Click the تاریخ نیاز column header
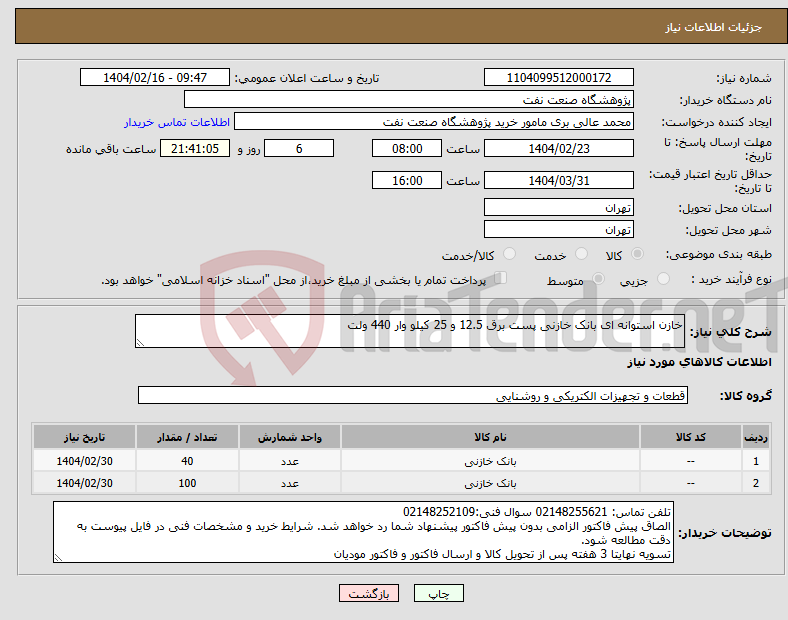 (x=84, y=437)
